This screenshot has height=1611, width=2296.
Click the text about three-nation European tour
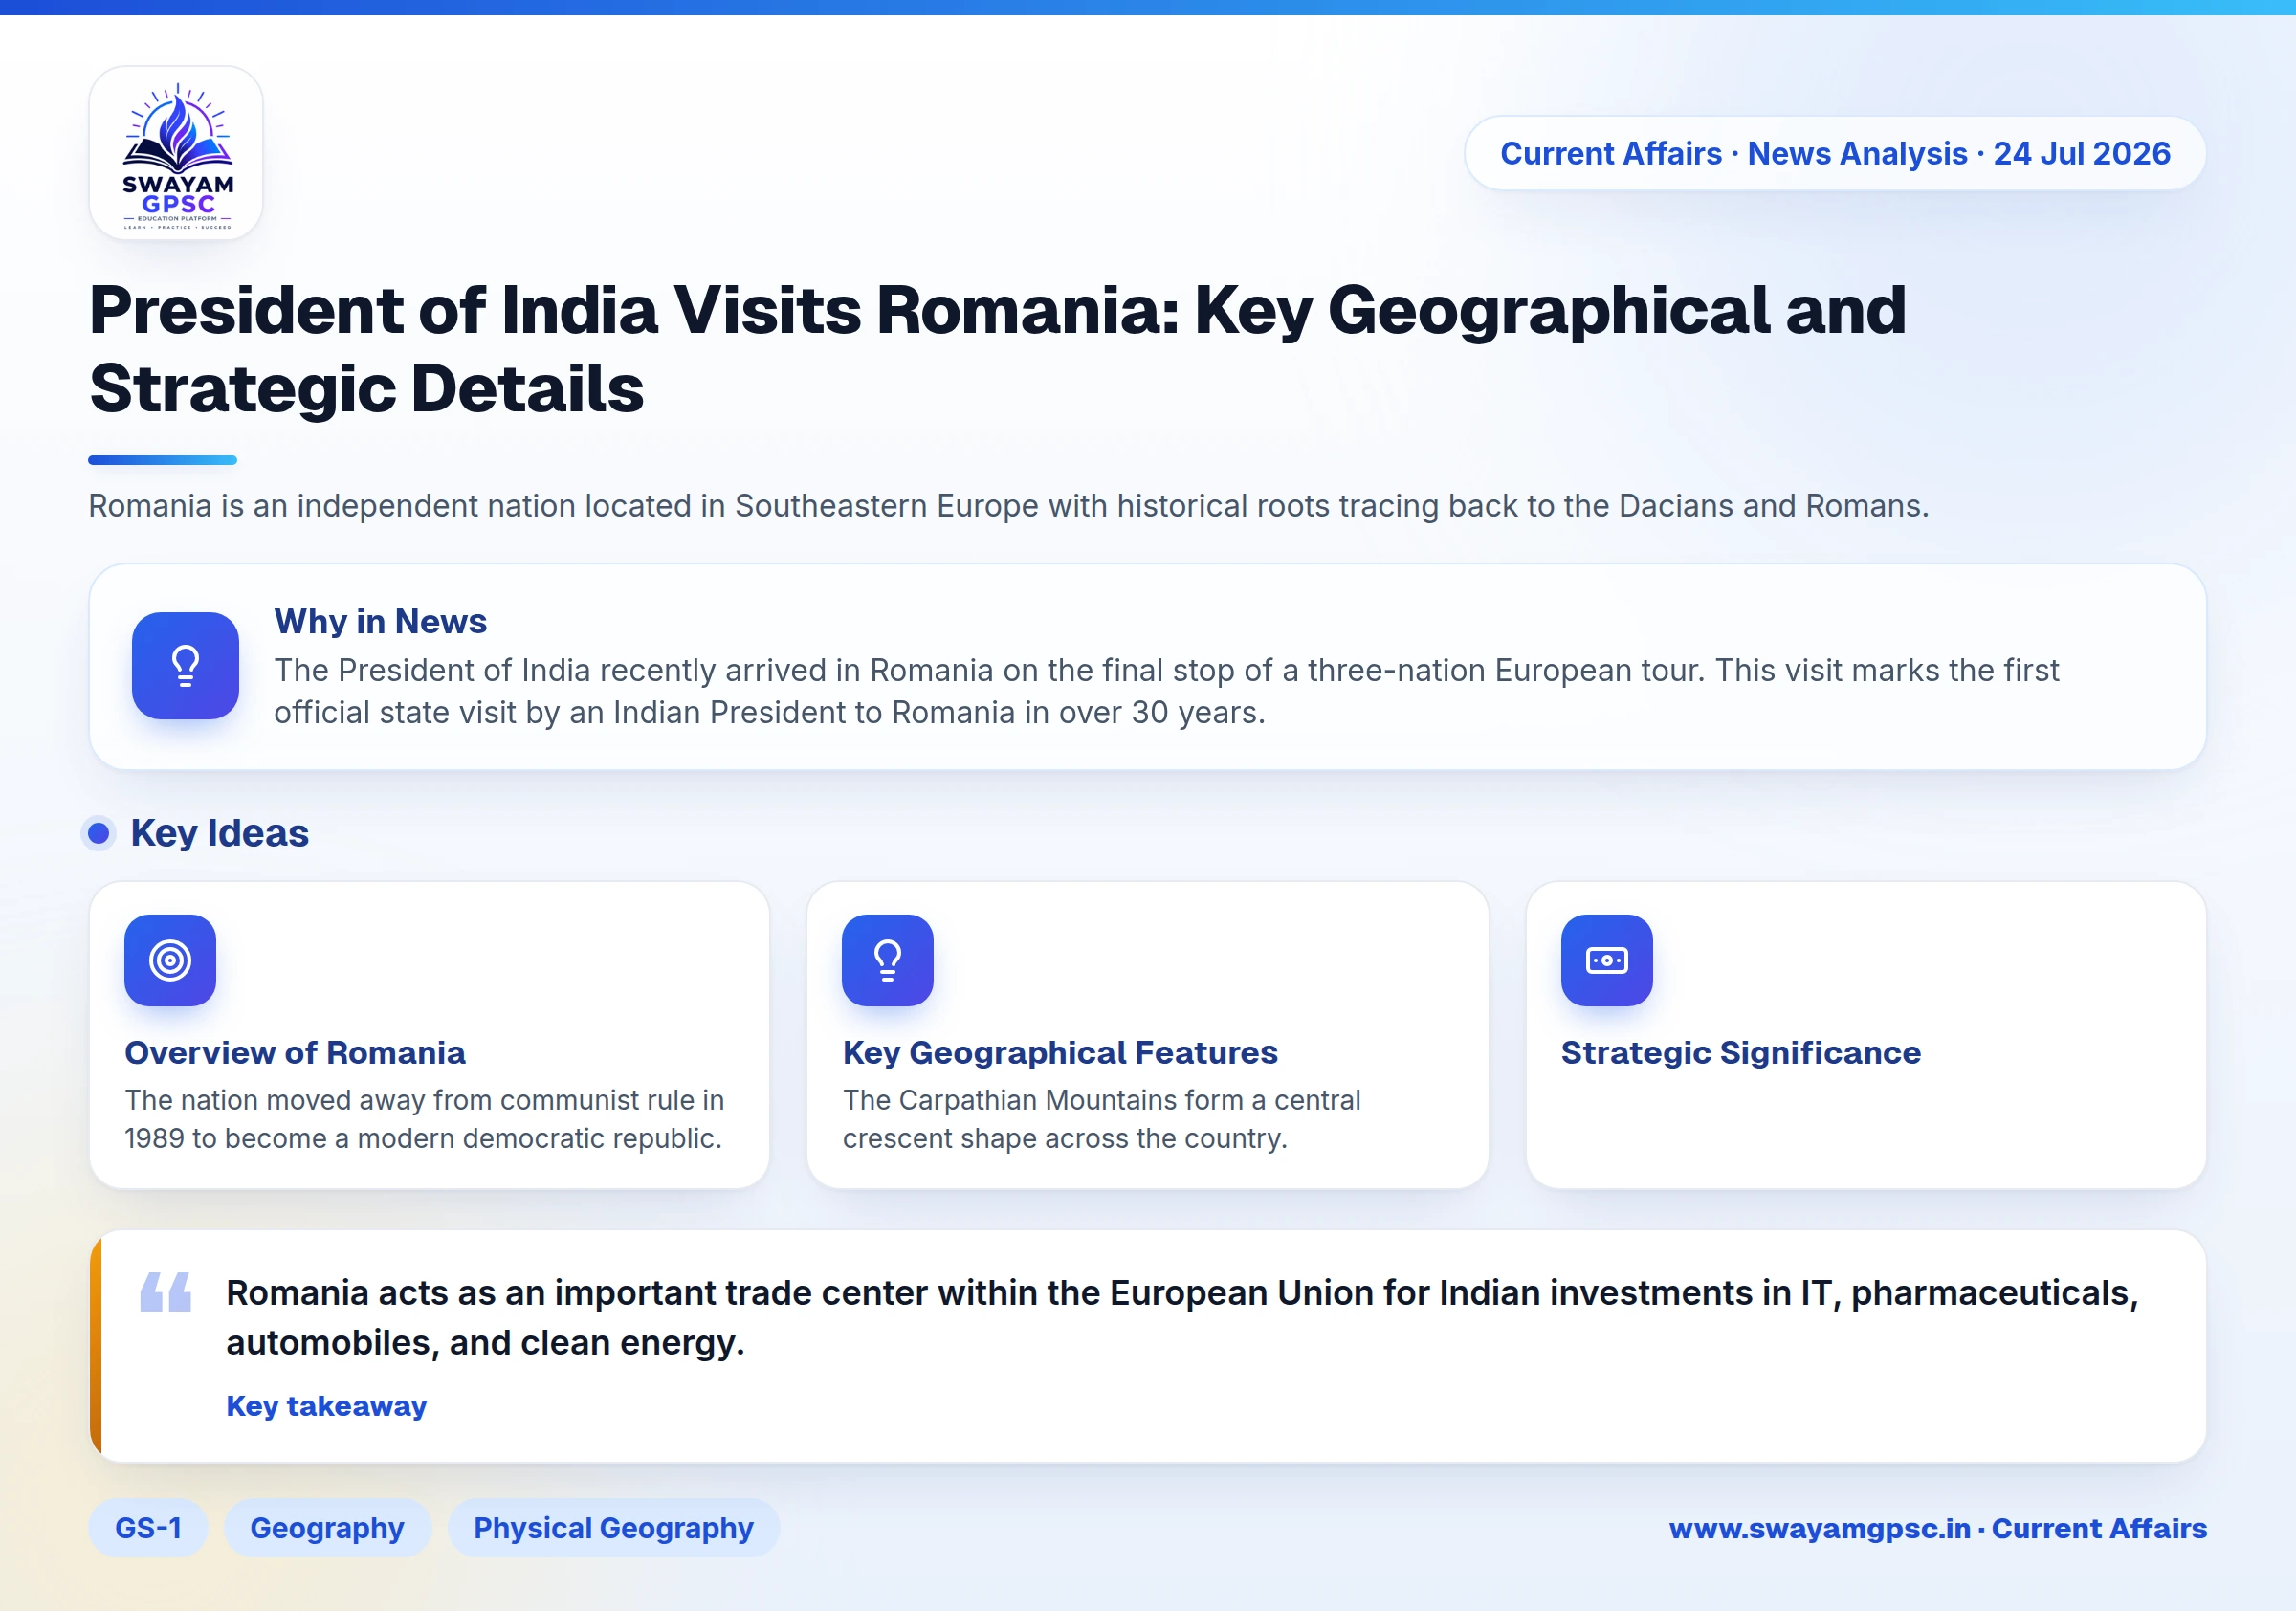[1166, 691]
